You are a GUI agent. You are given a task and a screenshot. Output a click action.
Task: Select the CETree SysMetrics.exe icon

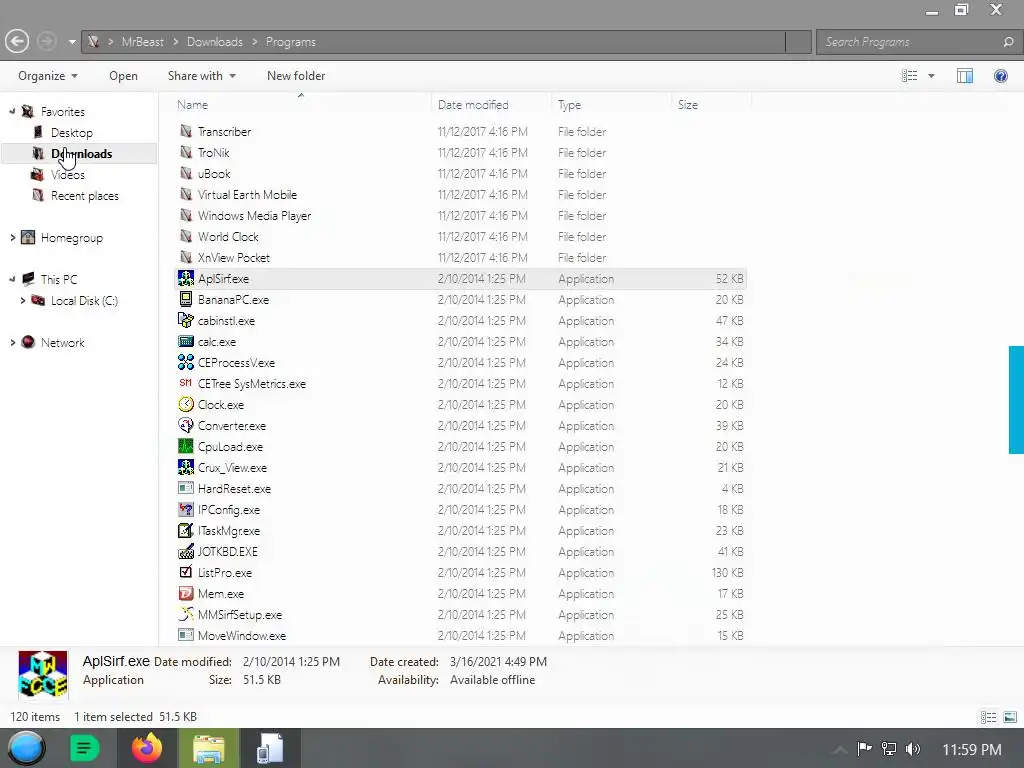[x=185, y=383]
